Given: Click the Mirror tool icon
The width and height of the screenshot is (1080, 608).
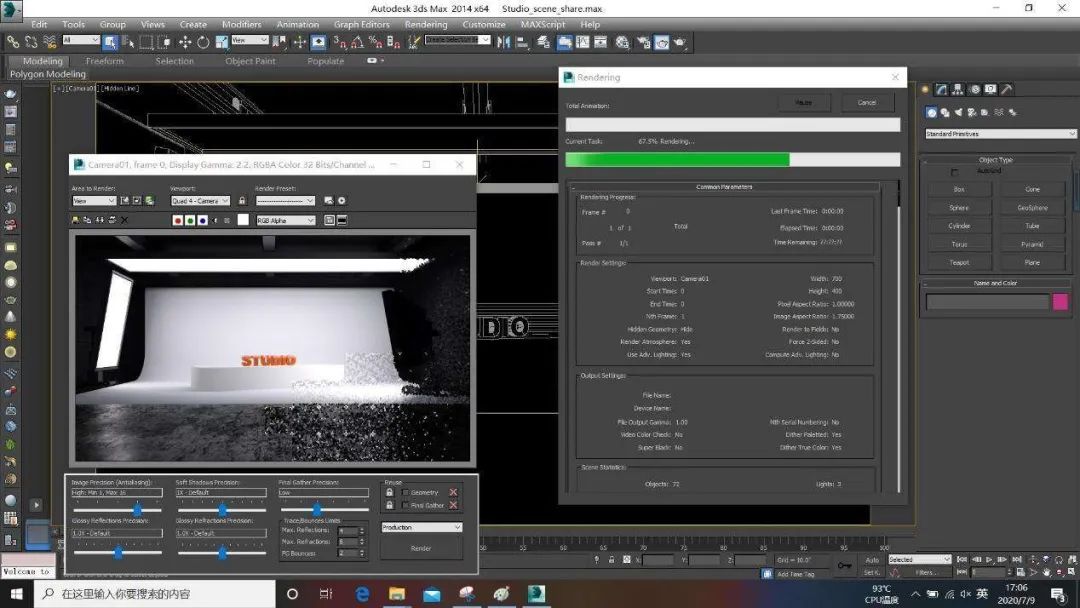Looking at the screenshot, I should 503,42.
